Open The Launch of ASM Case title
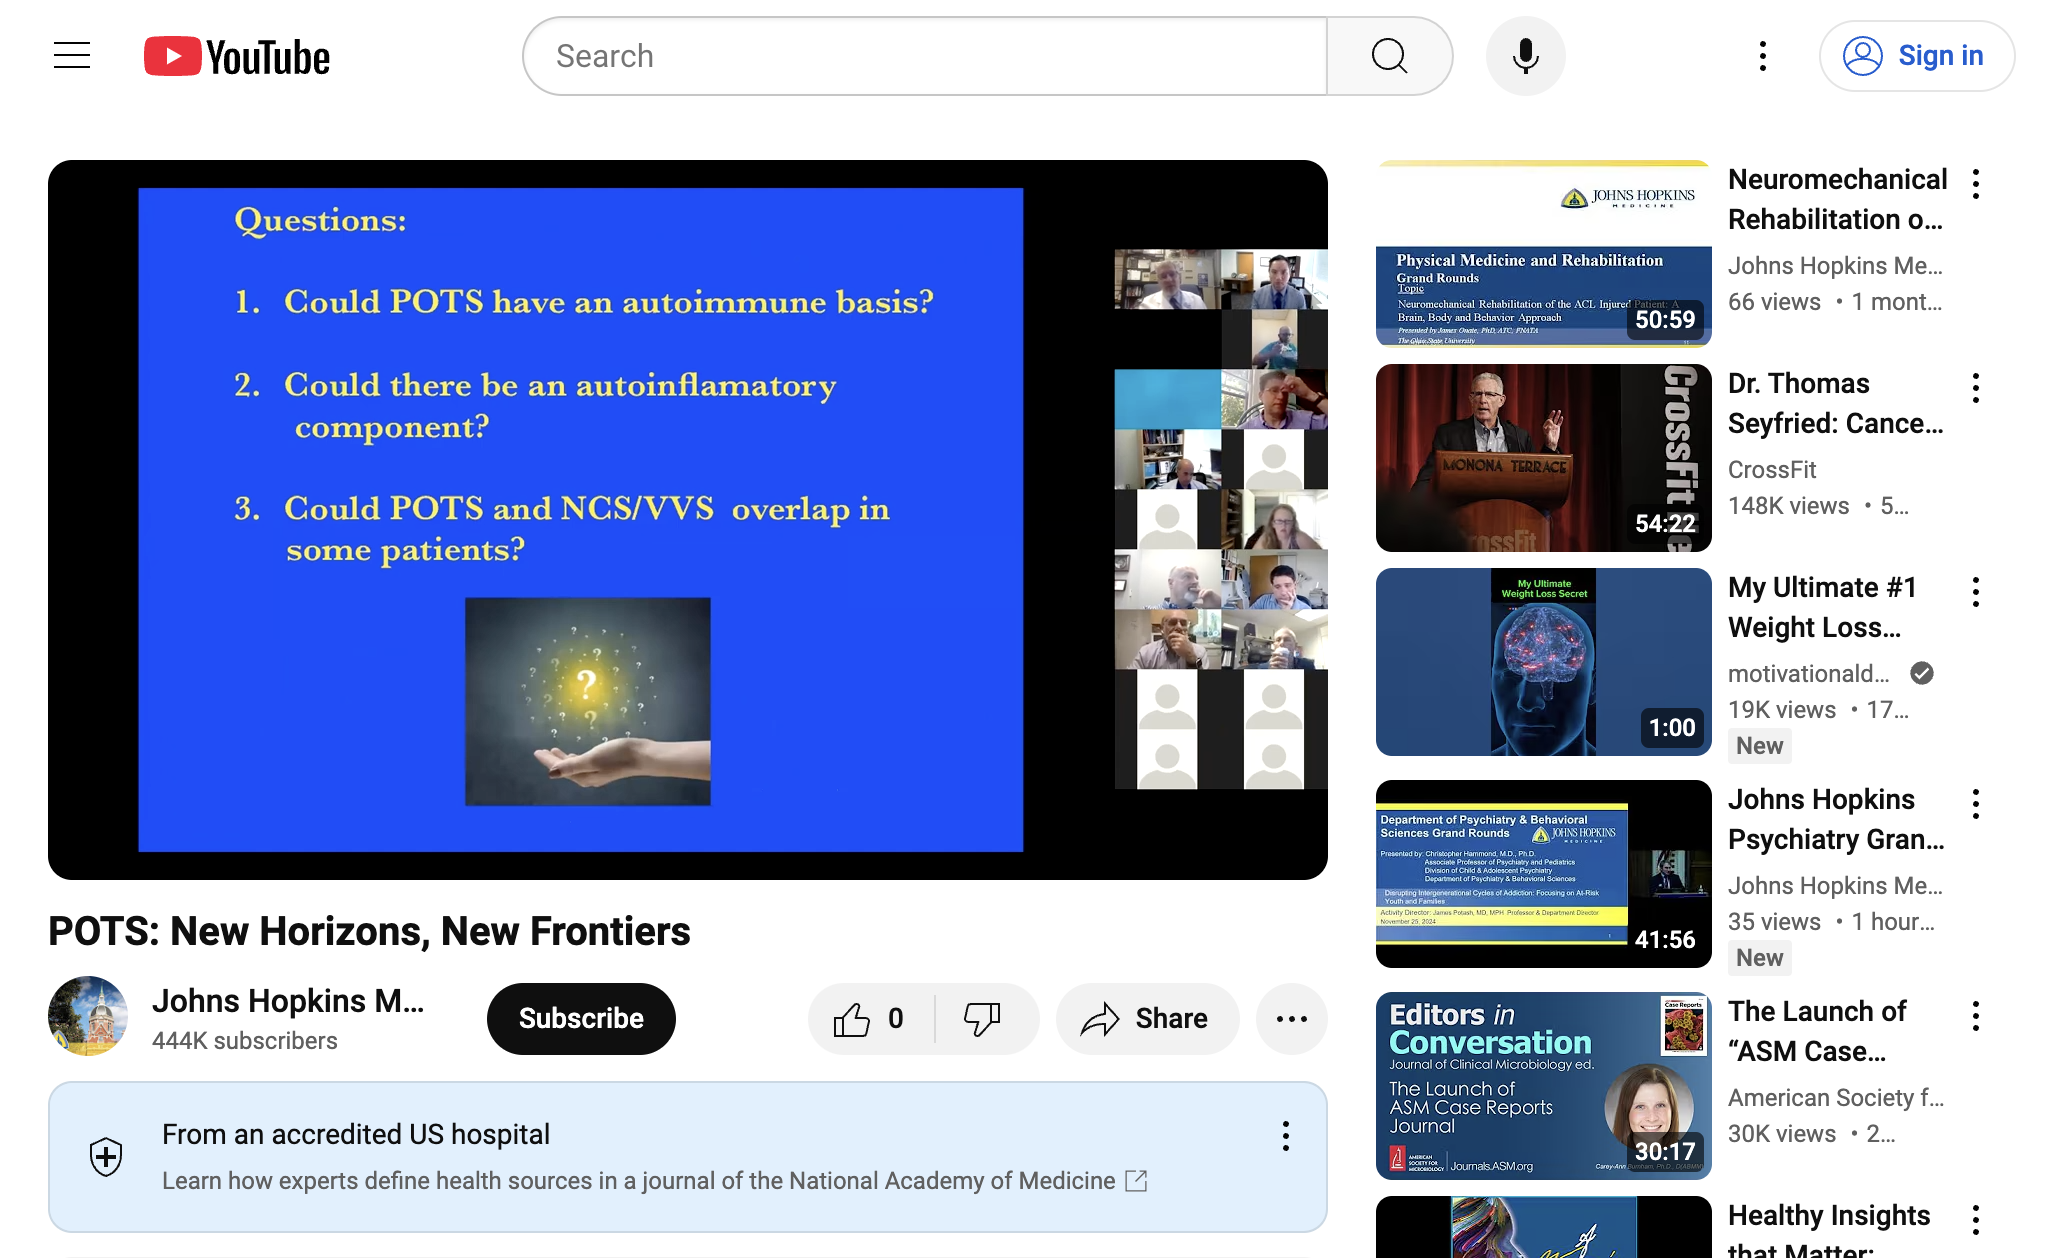 coord(1817,1031)
